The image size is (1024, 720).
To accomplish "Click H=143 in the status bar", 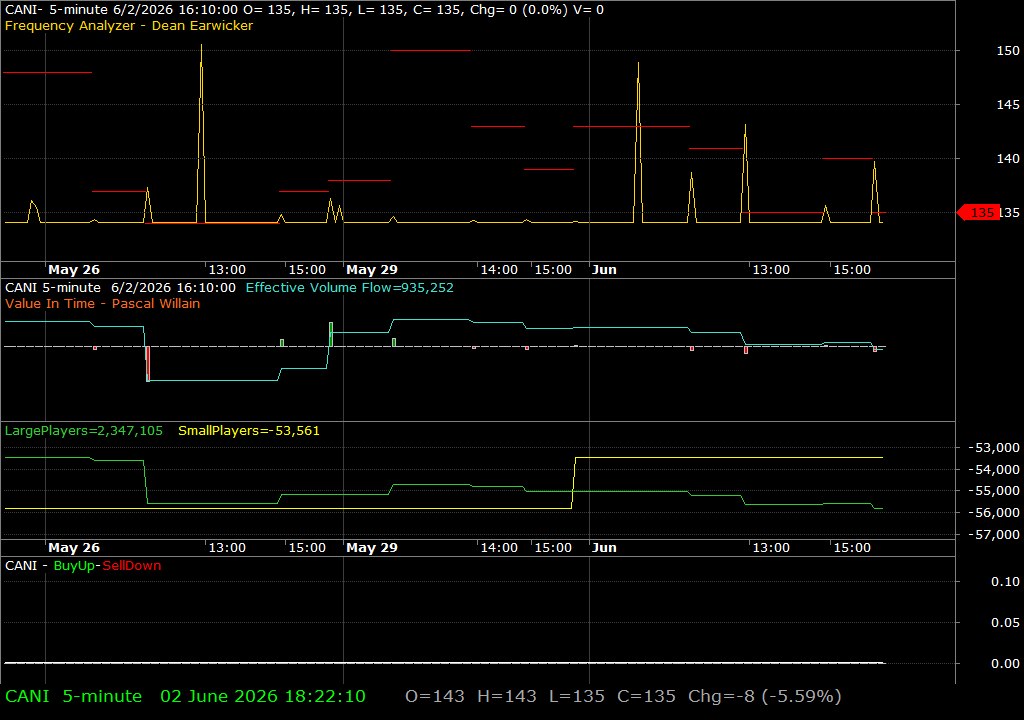I will coord(507,696).
